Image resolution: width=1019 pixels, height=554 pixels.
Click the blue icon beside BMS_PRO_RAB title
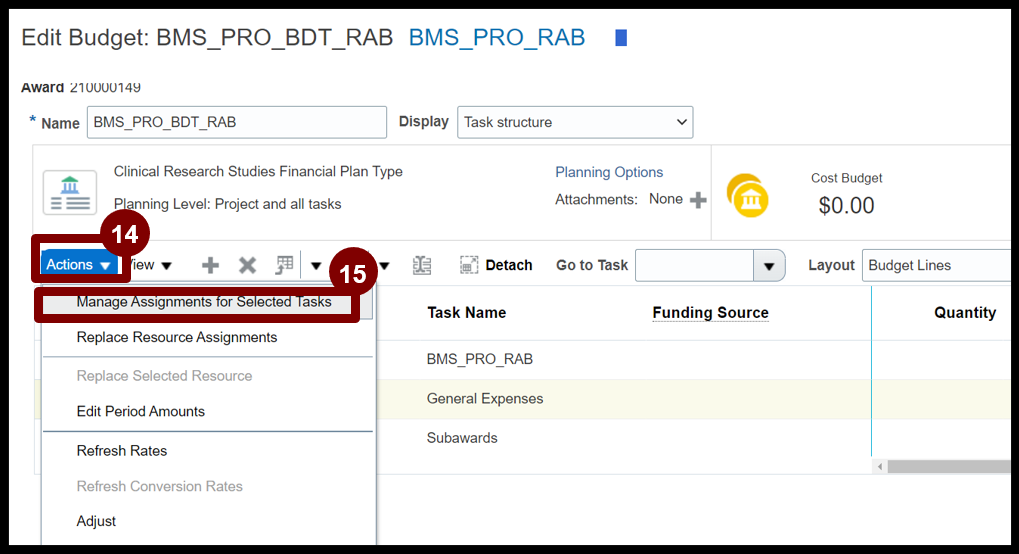[621, 38]
